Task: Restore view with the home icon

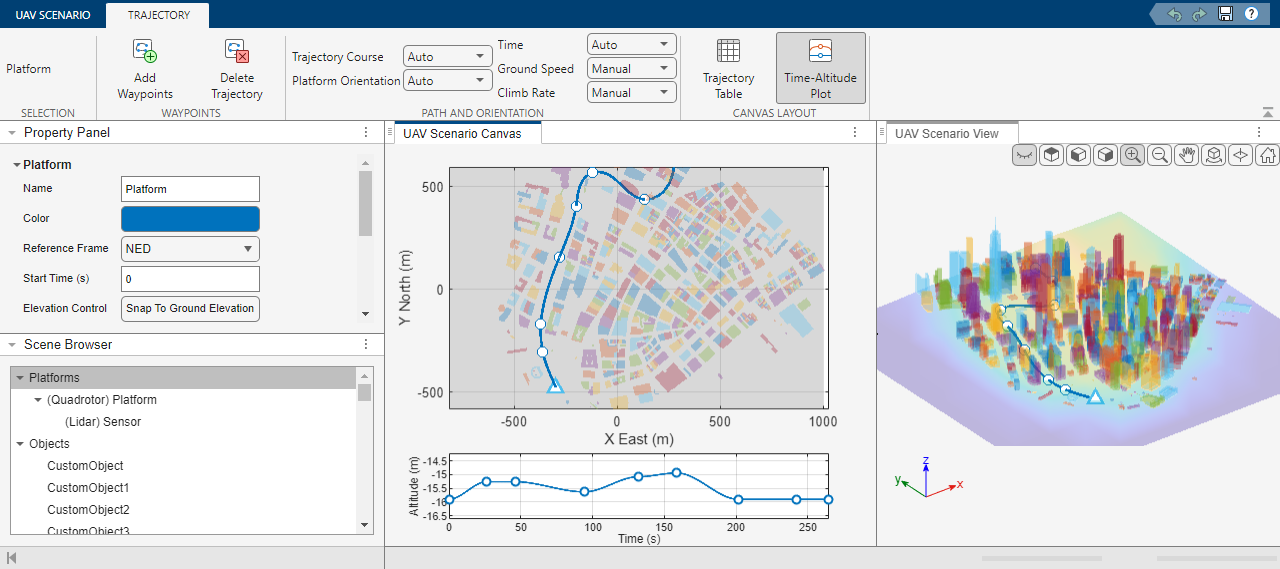Action: pos(1267,155)
